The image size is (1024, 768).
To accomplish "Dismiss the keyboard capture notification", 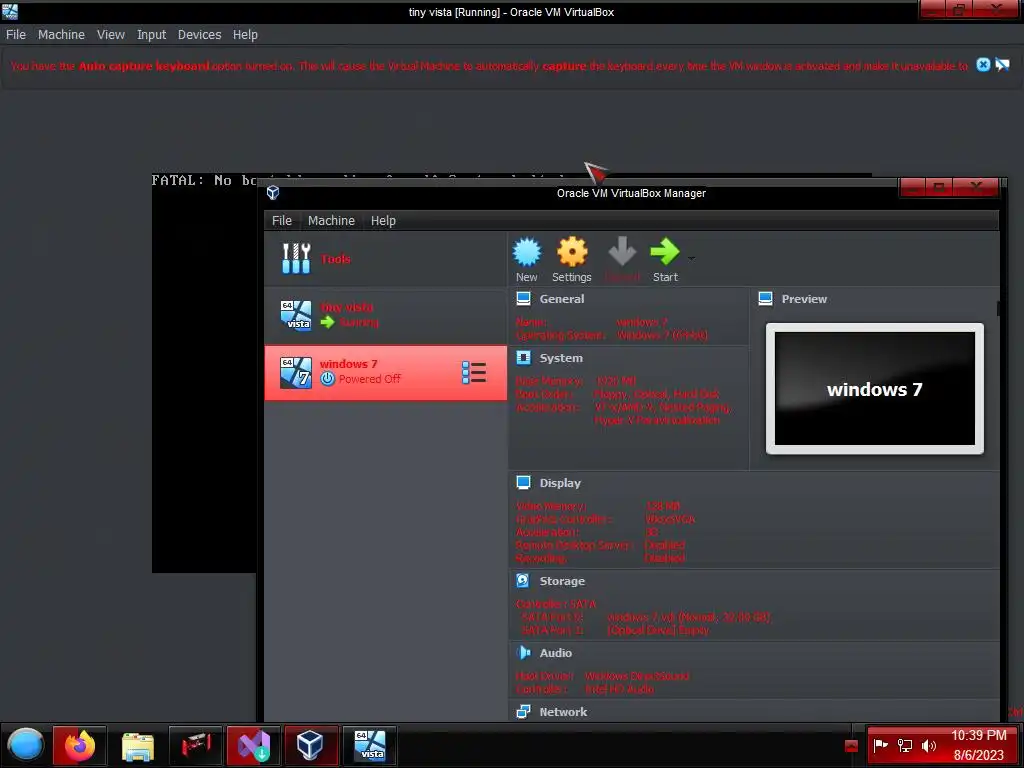I will [x=983, y=65].
